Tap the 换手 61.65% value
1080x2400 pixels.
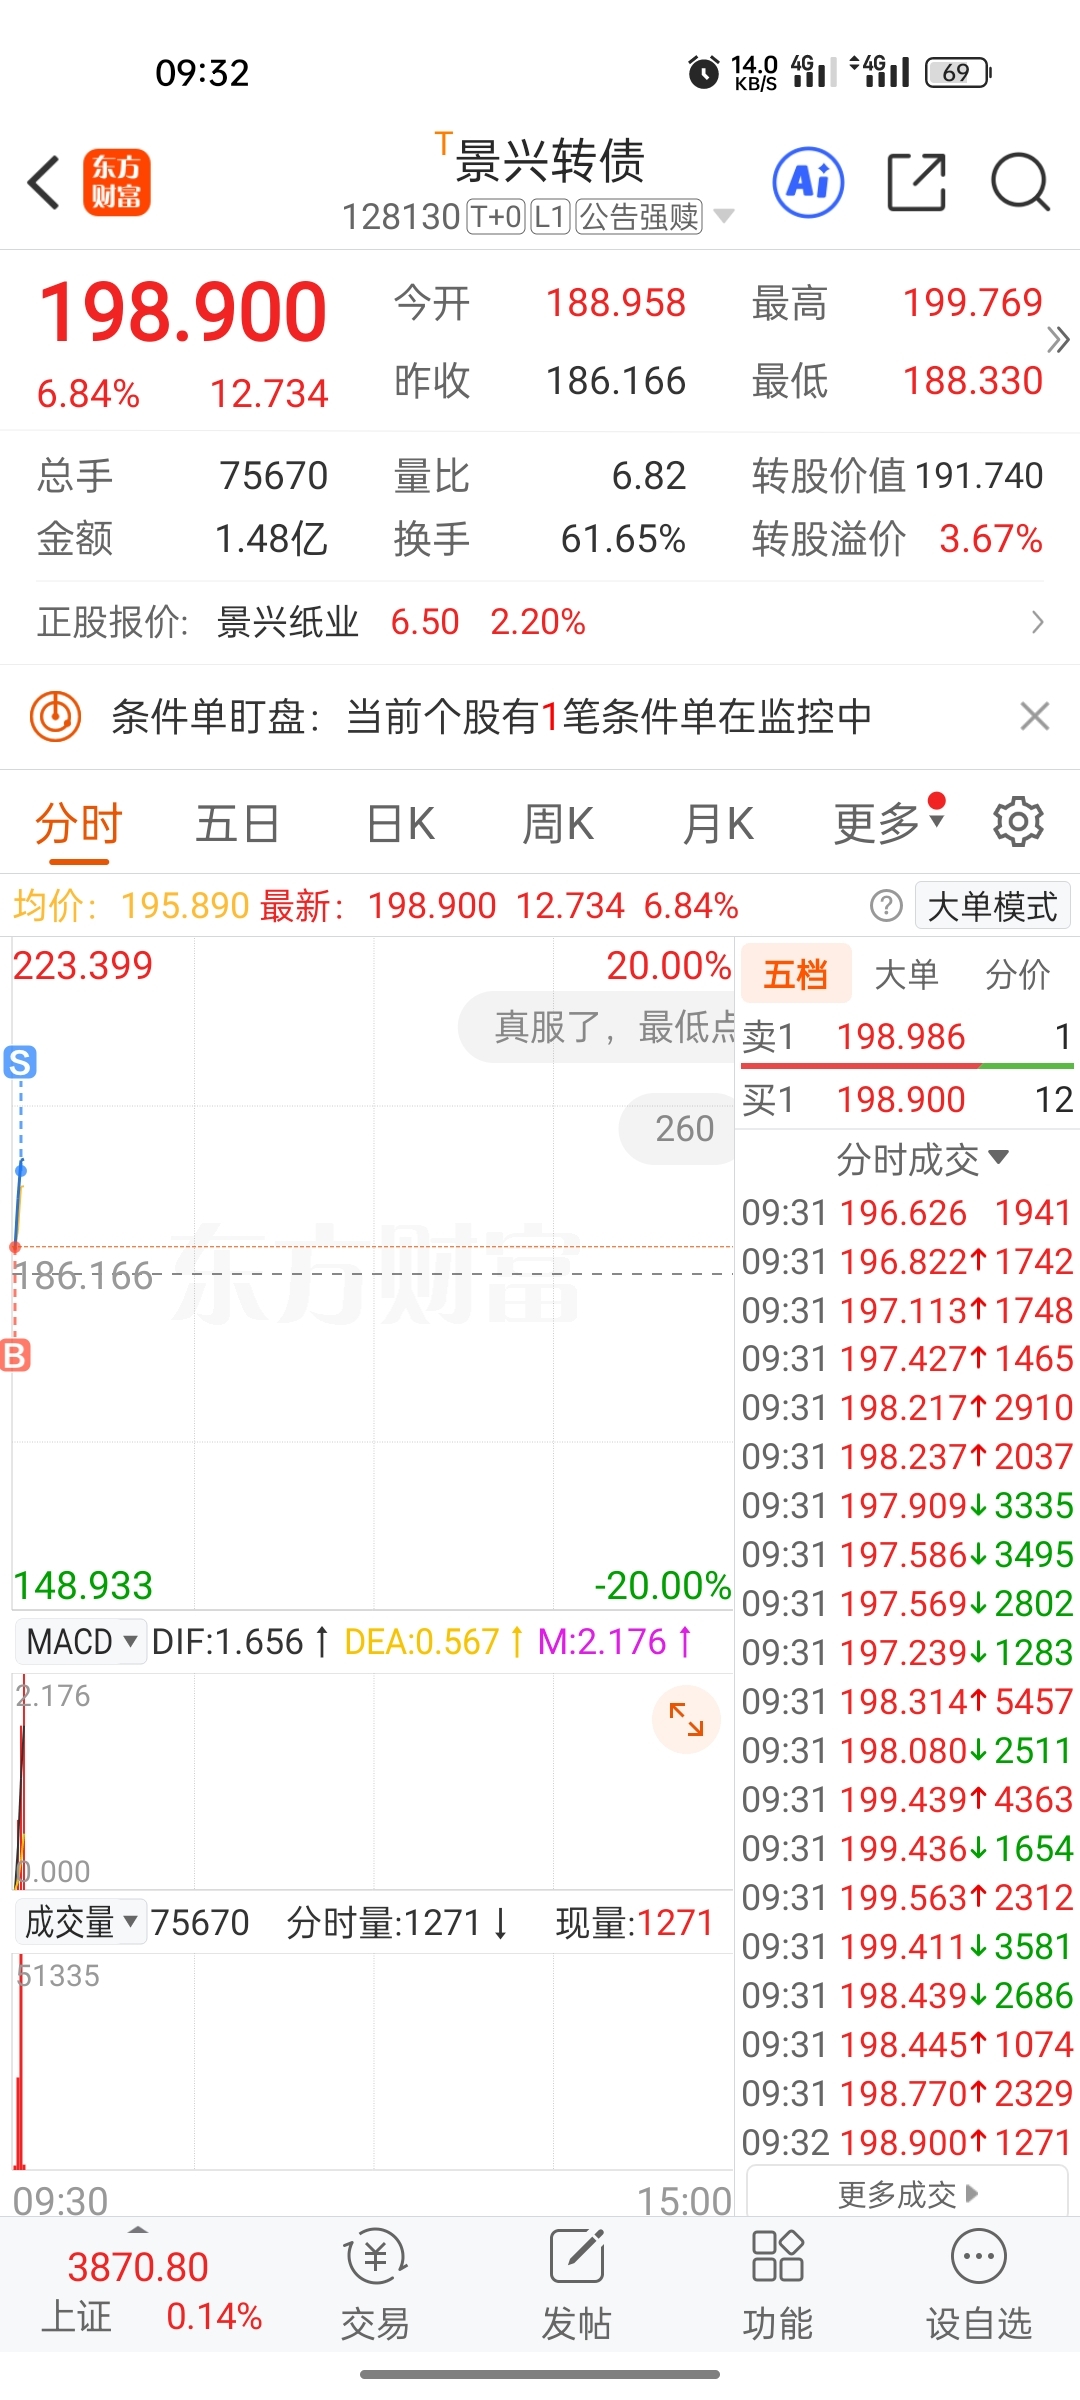click(x=623, y=539)
